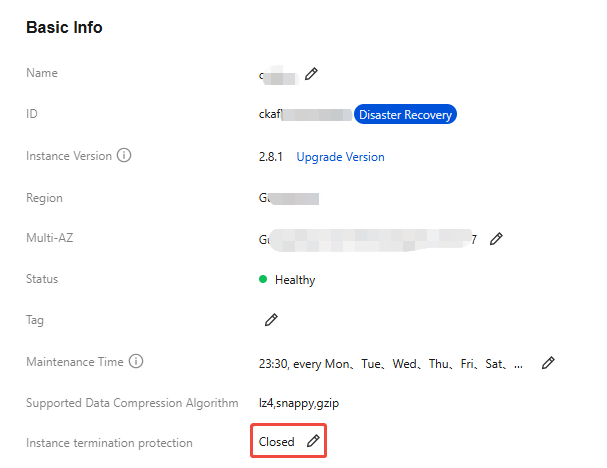
Task: Show info tooltip for Instance Version
Action: tap(124, 156)
